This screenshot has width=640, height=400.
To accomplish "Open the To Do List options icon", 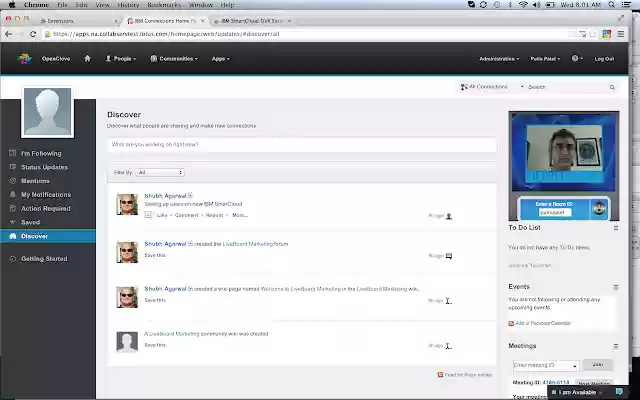I will pyautogui.click(x=616, y=228).
